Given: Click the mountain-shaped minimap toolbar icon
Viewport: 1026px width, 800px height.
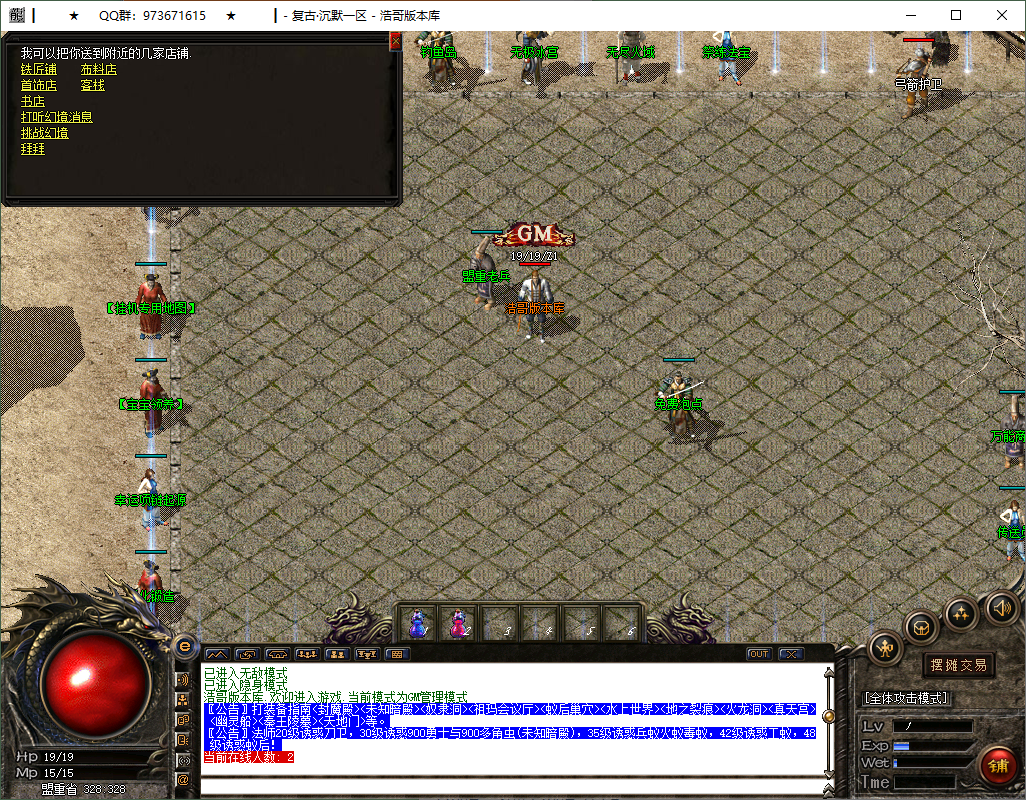Looking at the screenshot, I should click(217, 654).
